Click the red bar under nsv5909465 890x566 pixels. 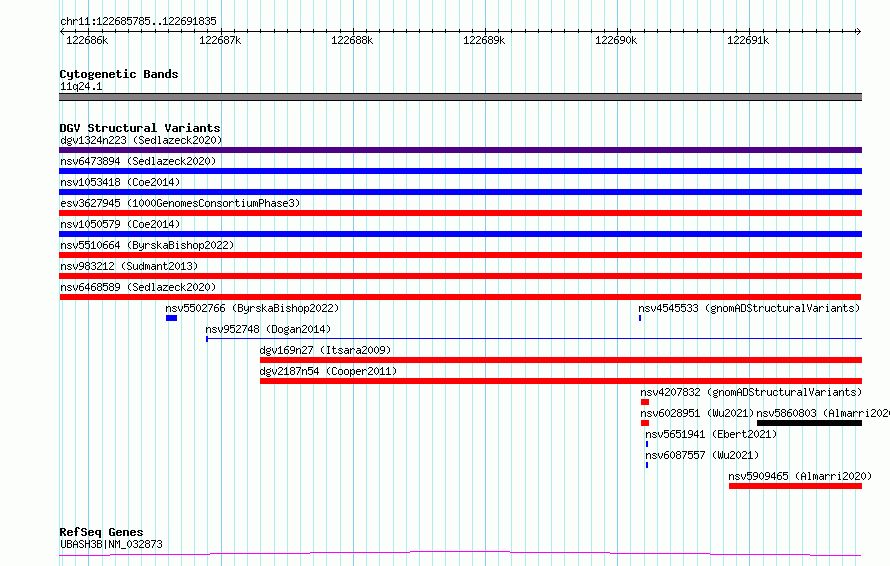click(x=795, y=486)
